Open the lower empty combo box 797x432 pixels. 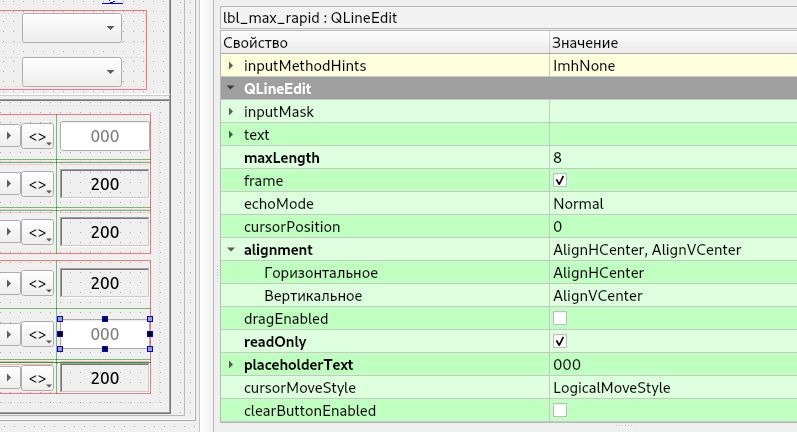click(72, 72)
